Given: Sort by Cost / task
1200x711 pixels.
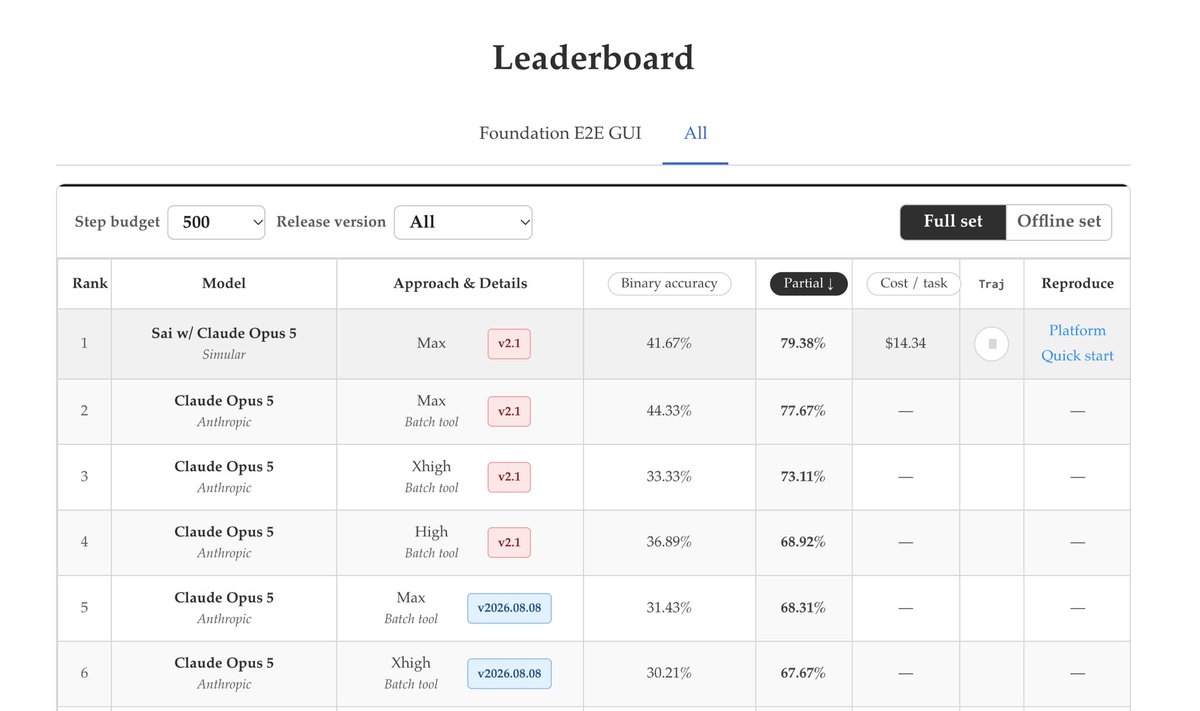Looking at the screenshot, I should coord(913,284).
